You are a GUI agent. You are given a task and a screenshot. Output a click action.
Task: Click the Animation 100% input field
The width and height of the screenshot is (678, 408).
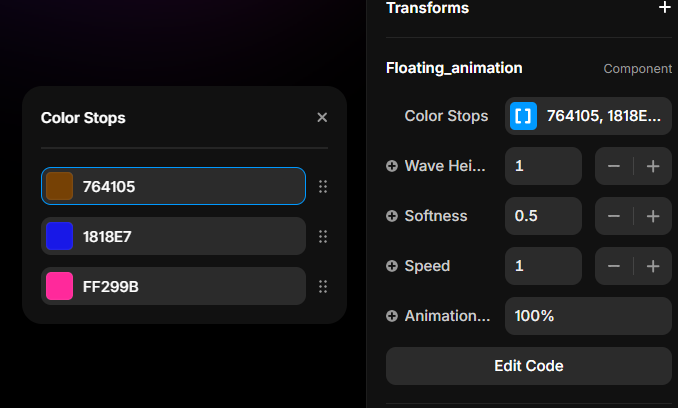tap(587, 316)
